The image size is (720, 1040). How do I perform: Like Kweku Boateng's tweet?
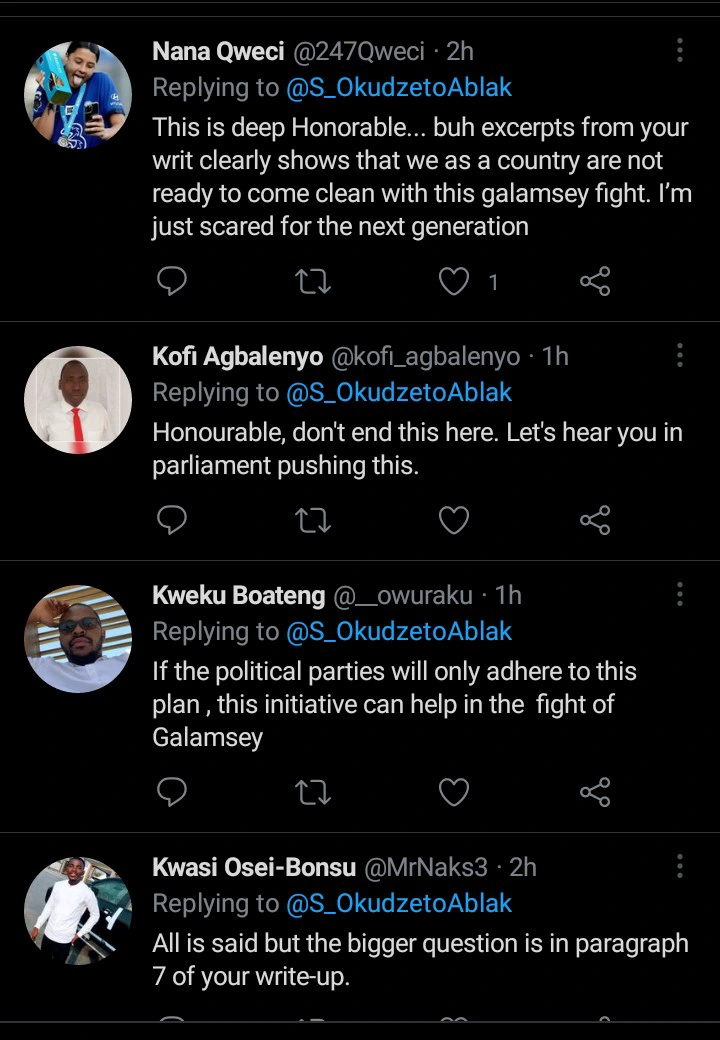455,792
